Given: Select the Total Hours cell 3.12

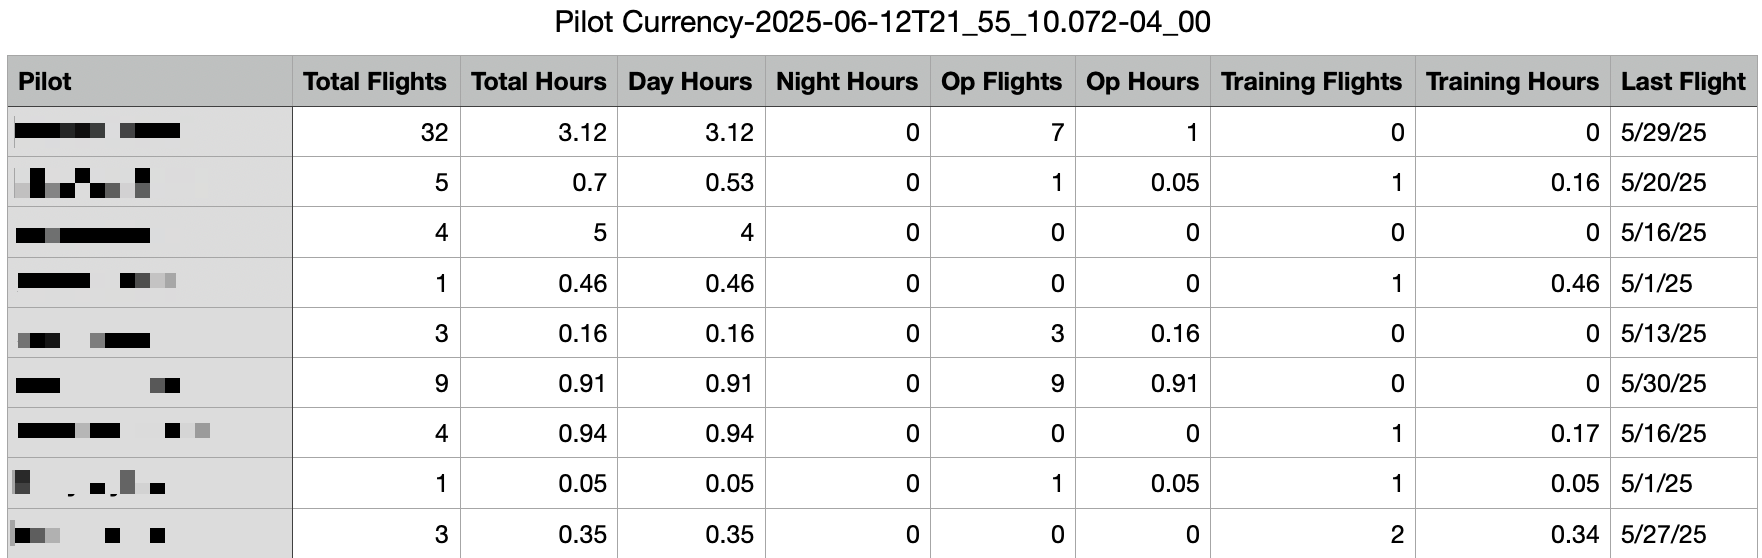Looking at the screenshot, I should point(539,132).
